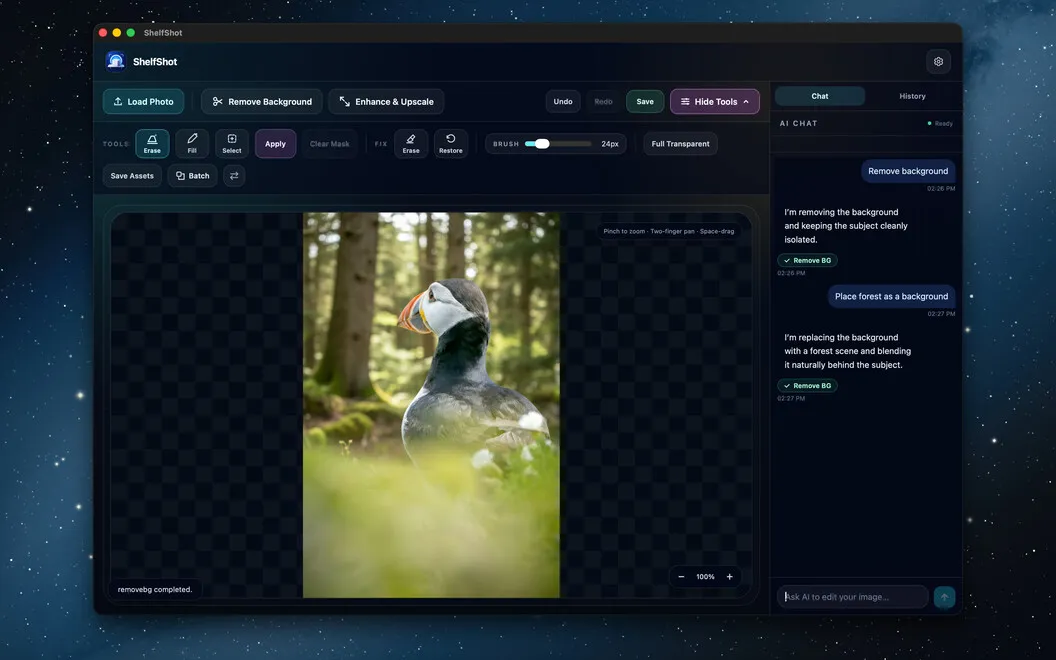Click the 'Place forest as a background' message
Viewport: 1056px width, 660px height.
point(891,296)
